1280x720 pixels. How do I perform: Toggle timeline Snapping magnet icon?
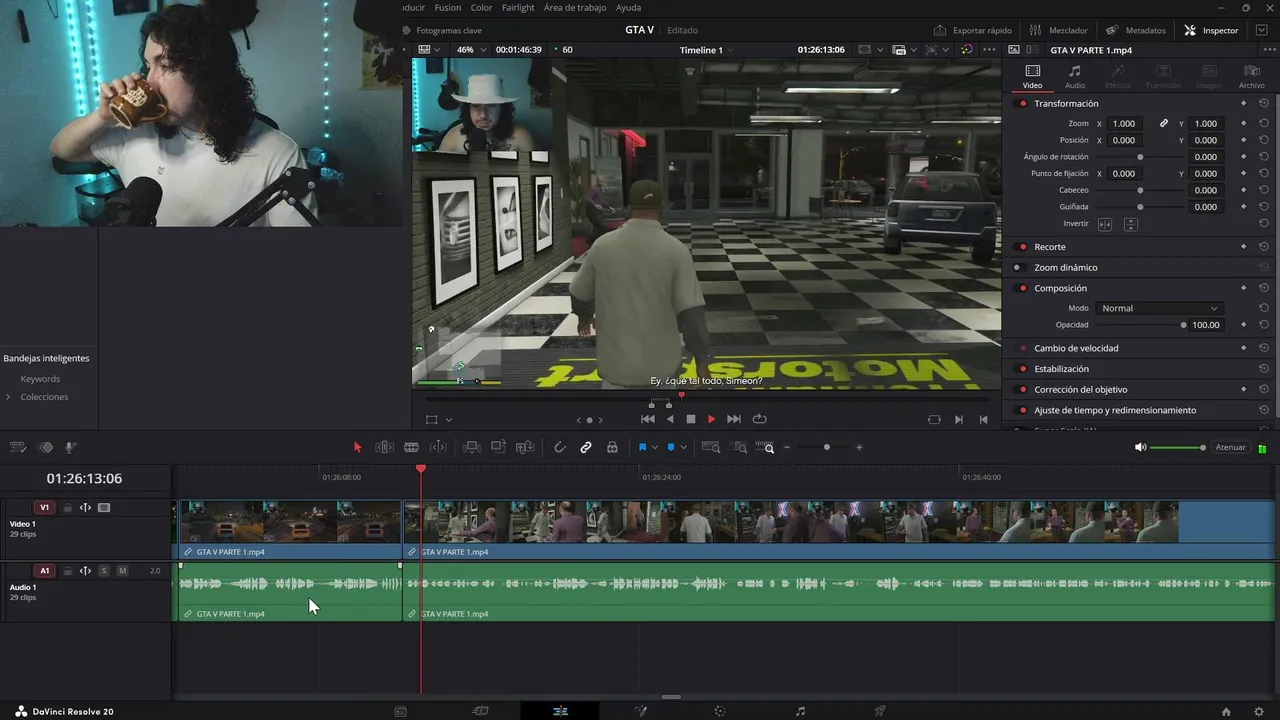coord(560,447)
